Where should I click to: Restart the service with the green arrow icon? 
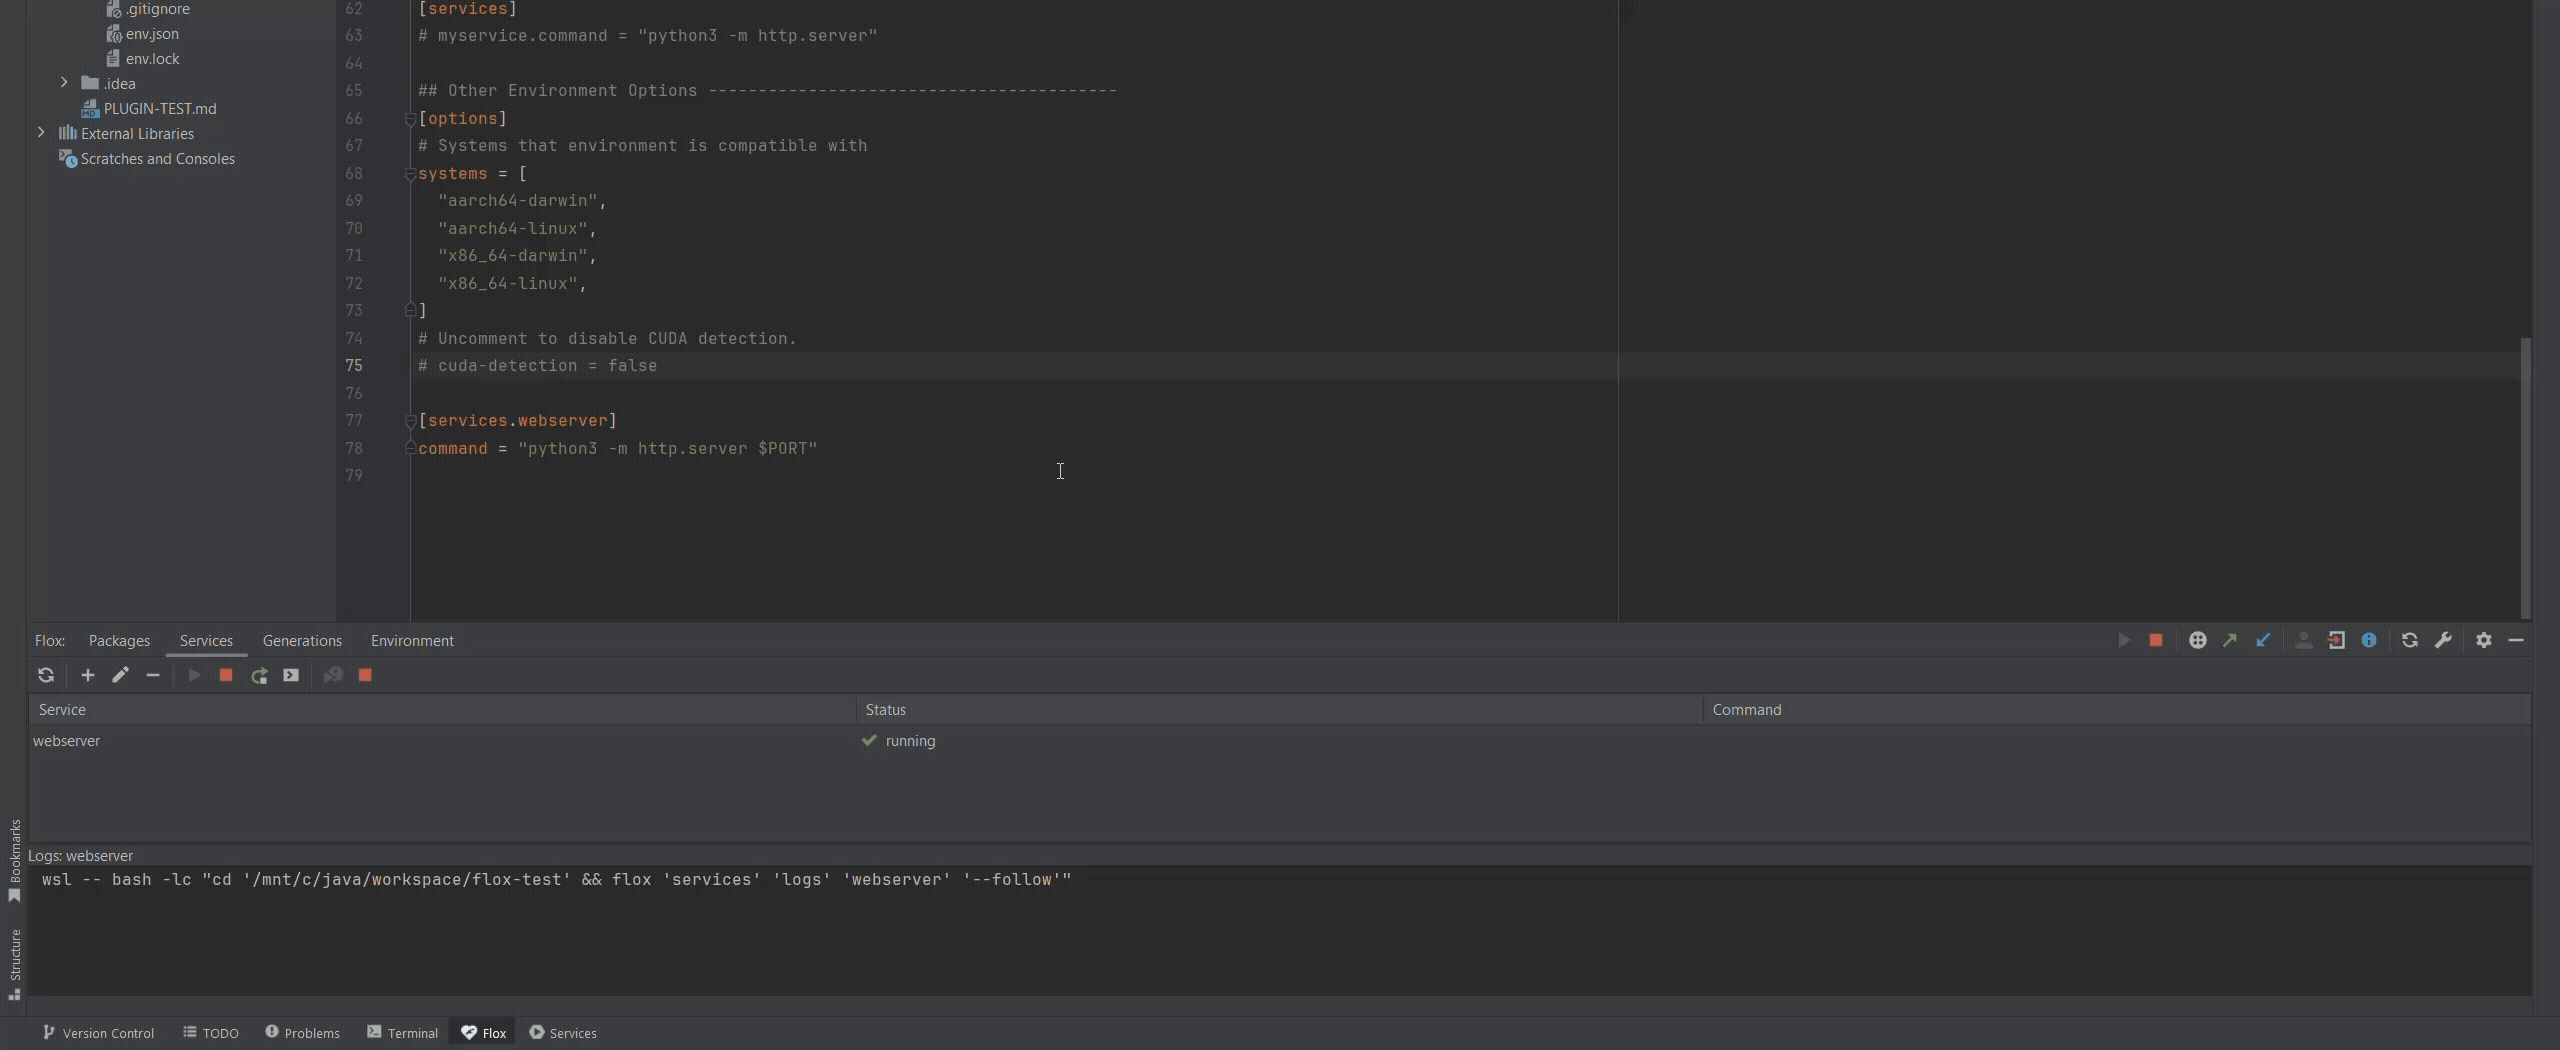click(259, 675)
